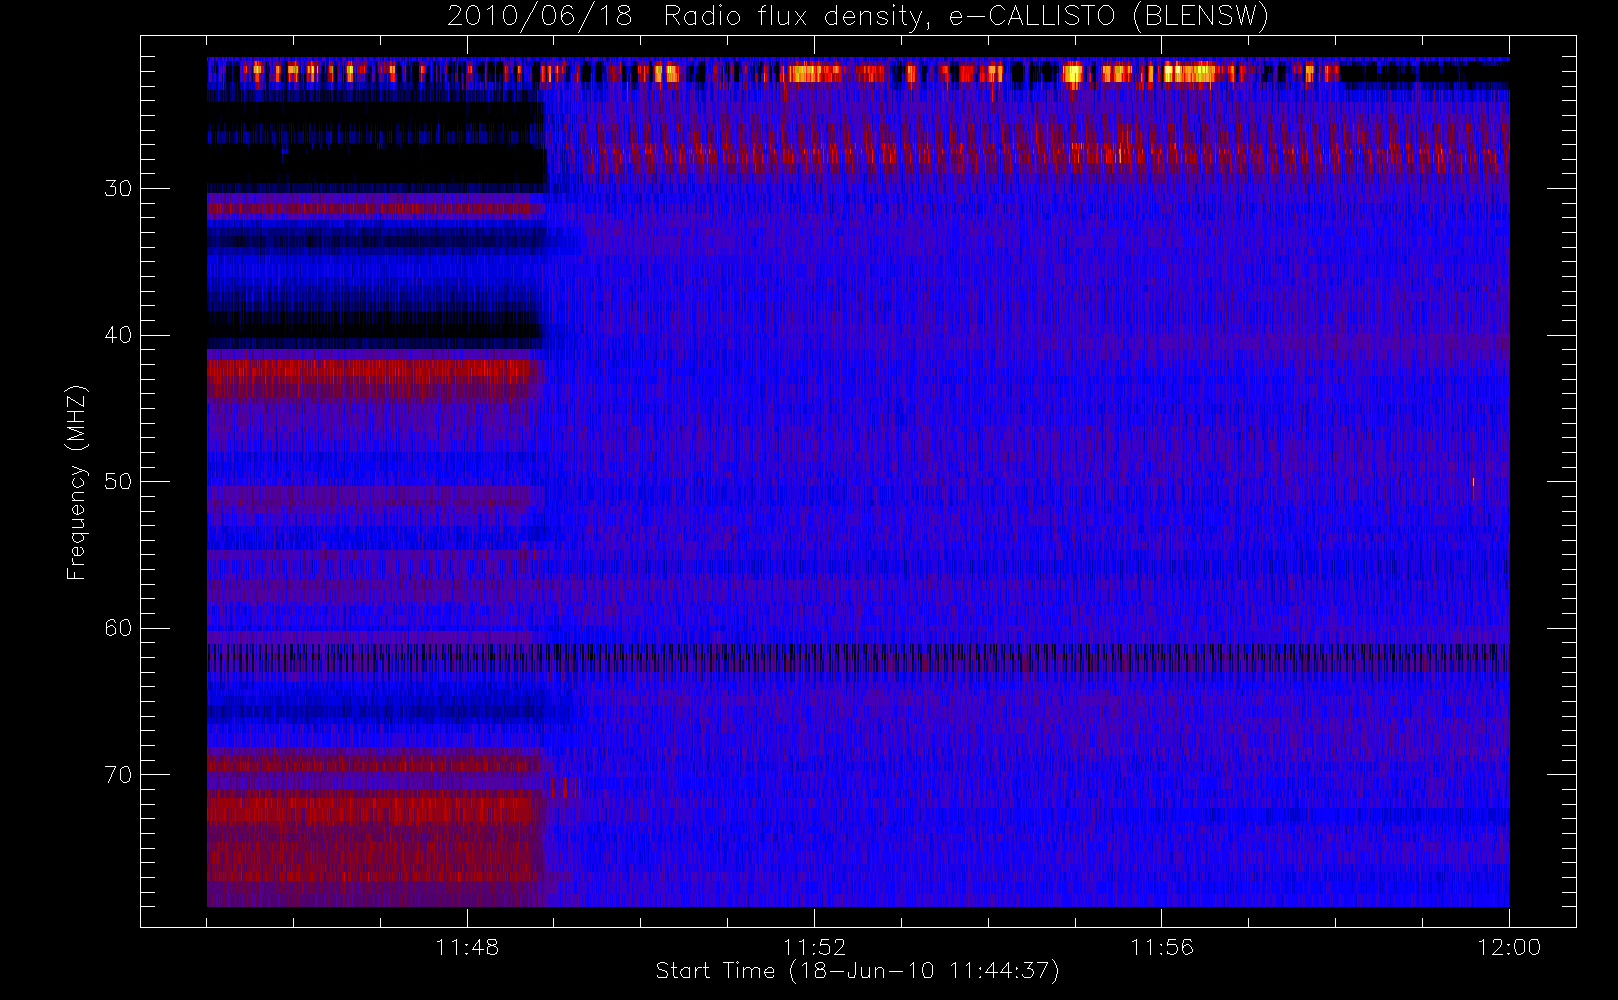Select the "Frequency (MHZ)" y-axis label
Viewport: 1618px width, 1000px height.
click(x=76, y=482)
